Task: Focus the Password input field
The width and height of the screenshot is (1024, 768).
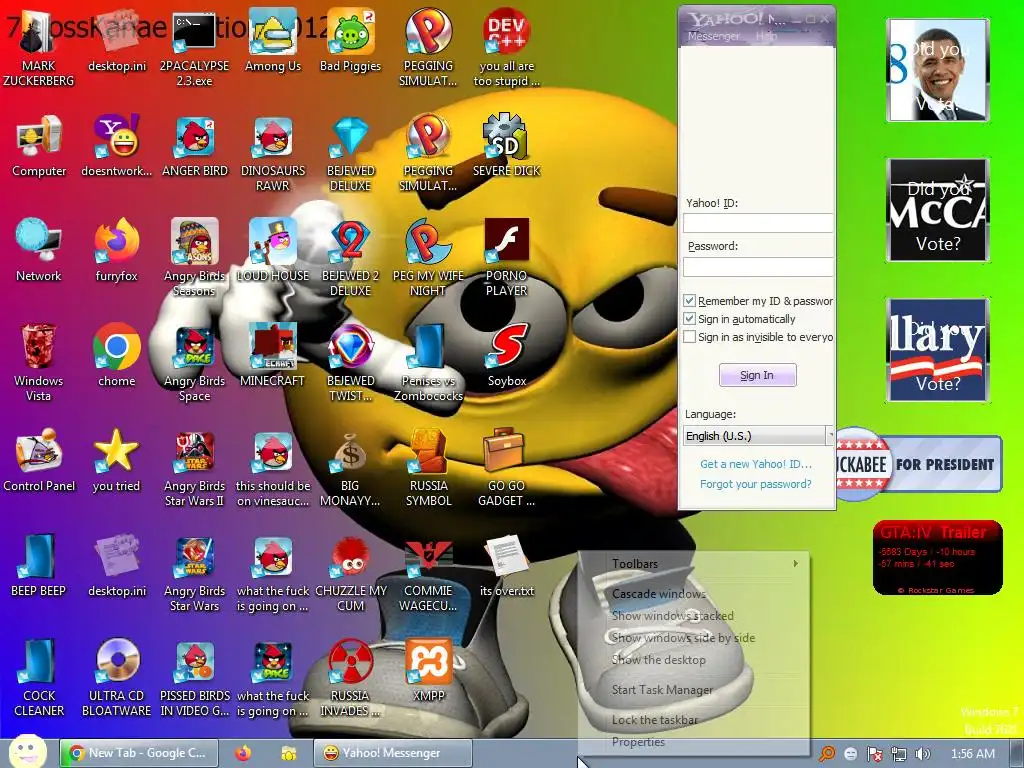Action: coord(758,266)
